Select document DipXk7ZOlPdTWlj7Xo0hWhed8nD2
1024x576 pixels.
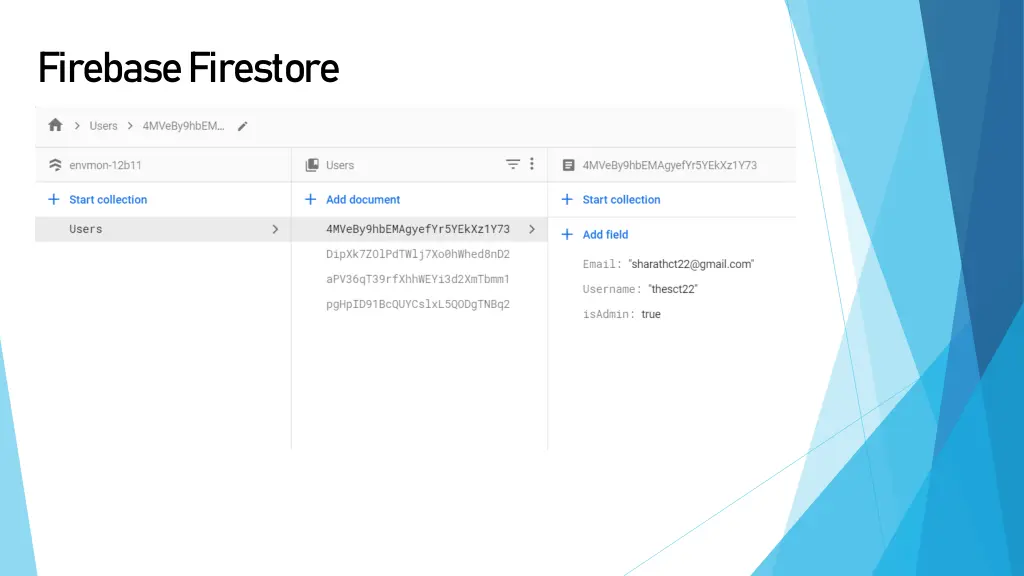tap(416, 254)
